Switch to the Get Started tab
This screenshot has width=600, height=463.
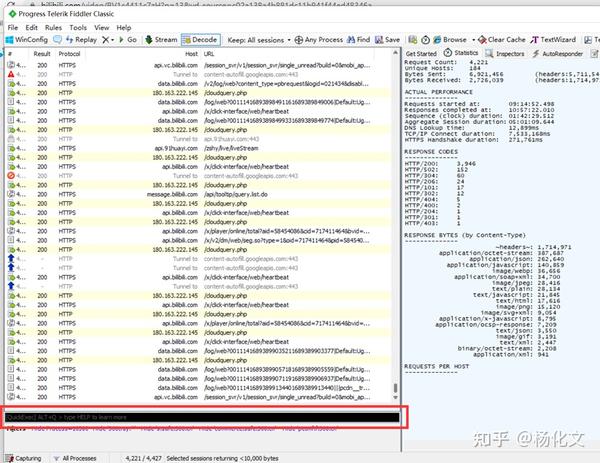(421, 54)
